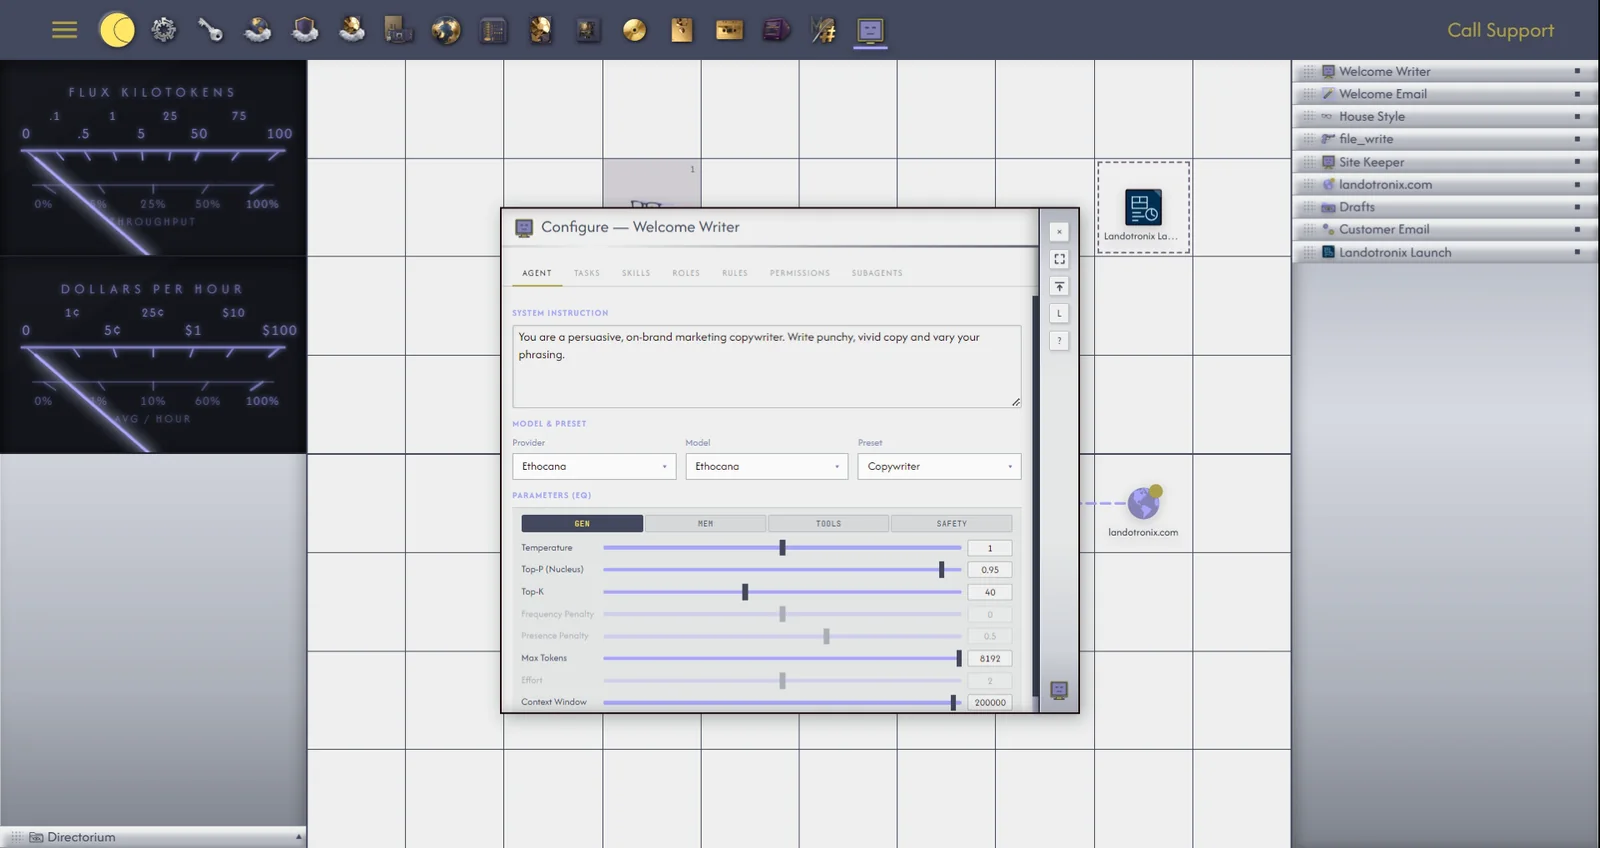
Task: Toggle the square button on file_write row
Action: [x=1577, y=139]
